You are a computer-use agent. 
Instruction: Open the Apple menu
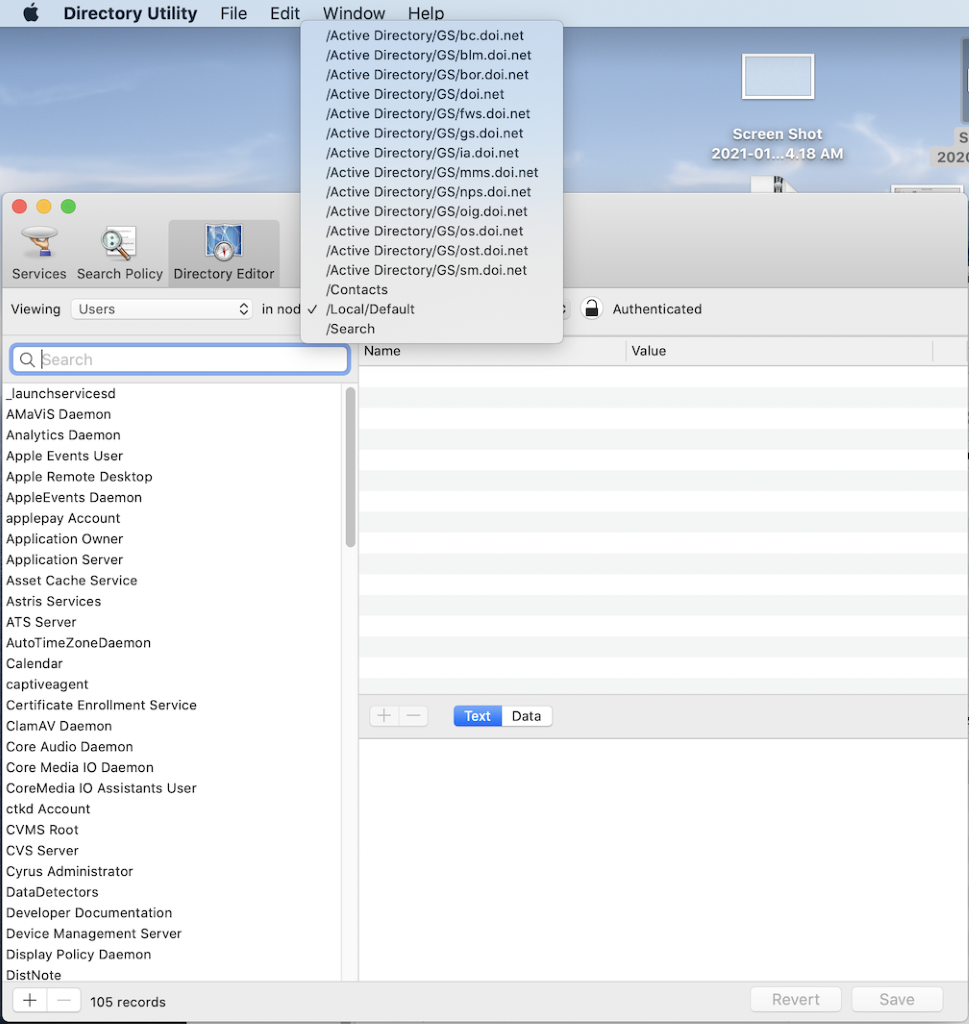tap(31, 13)
